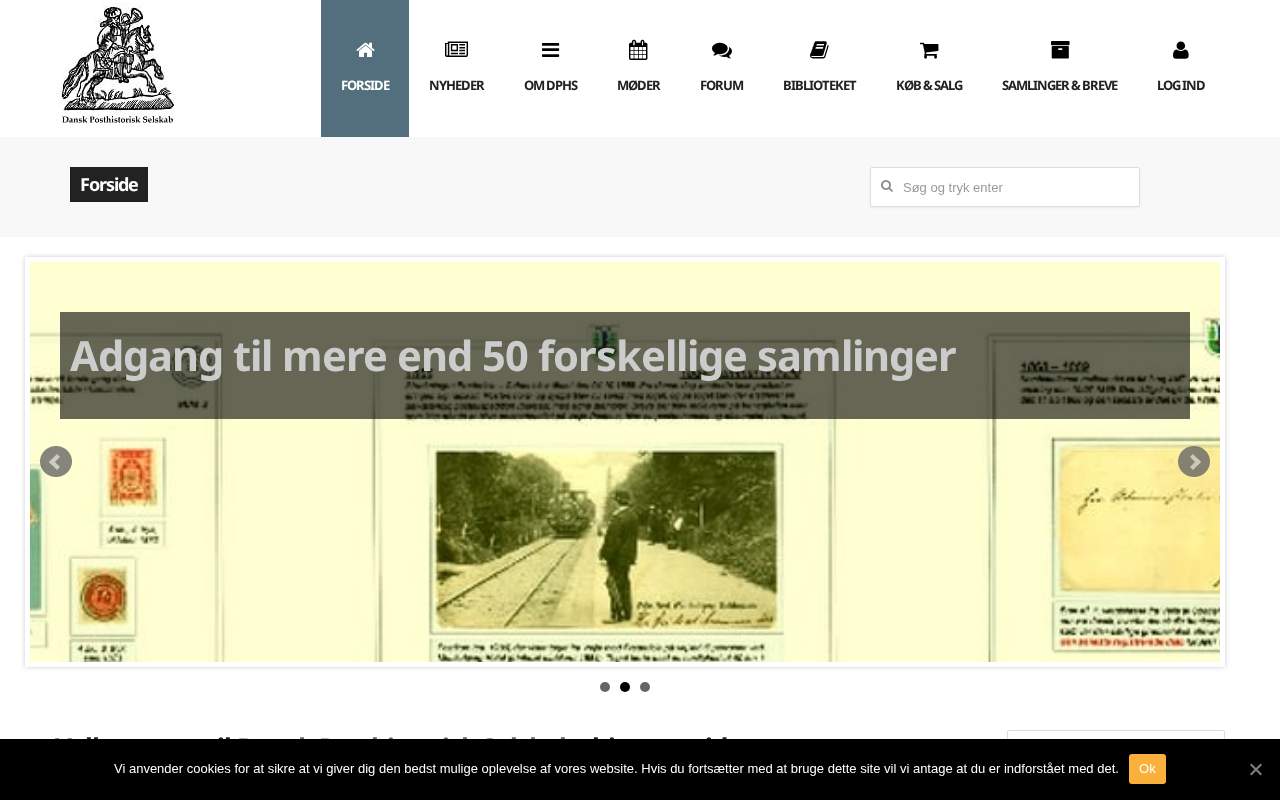Click the user icon above Log ind

(1181, 50)
